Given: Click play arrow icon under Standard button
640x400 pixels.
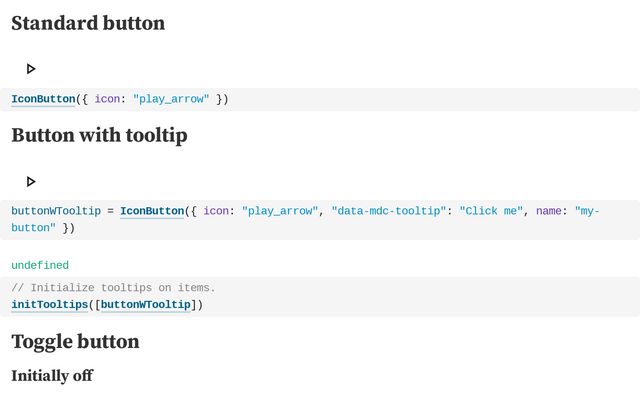Looking at the screenshot, I should [x=31, y=69].
